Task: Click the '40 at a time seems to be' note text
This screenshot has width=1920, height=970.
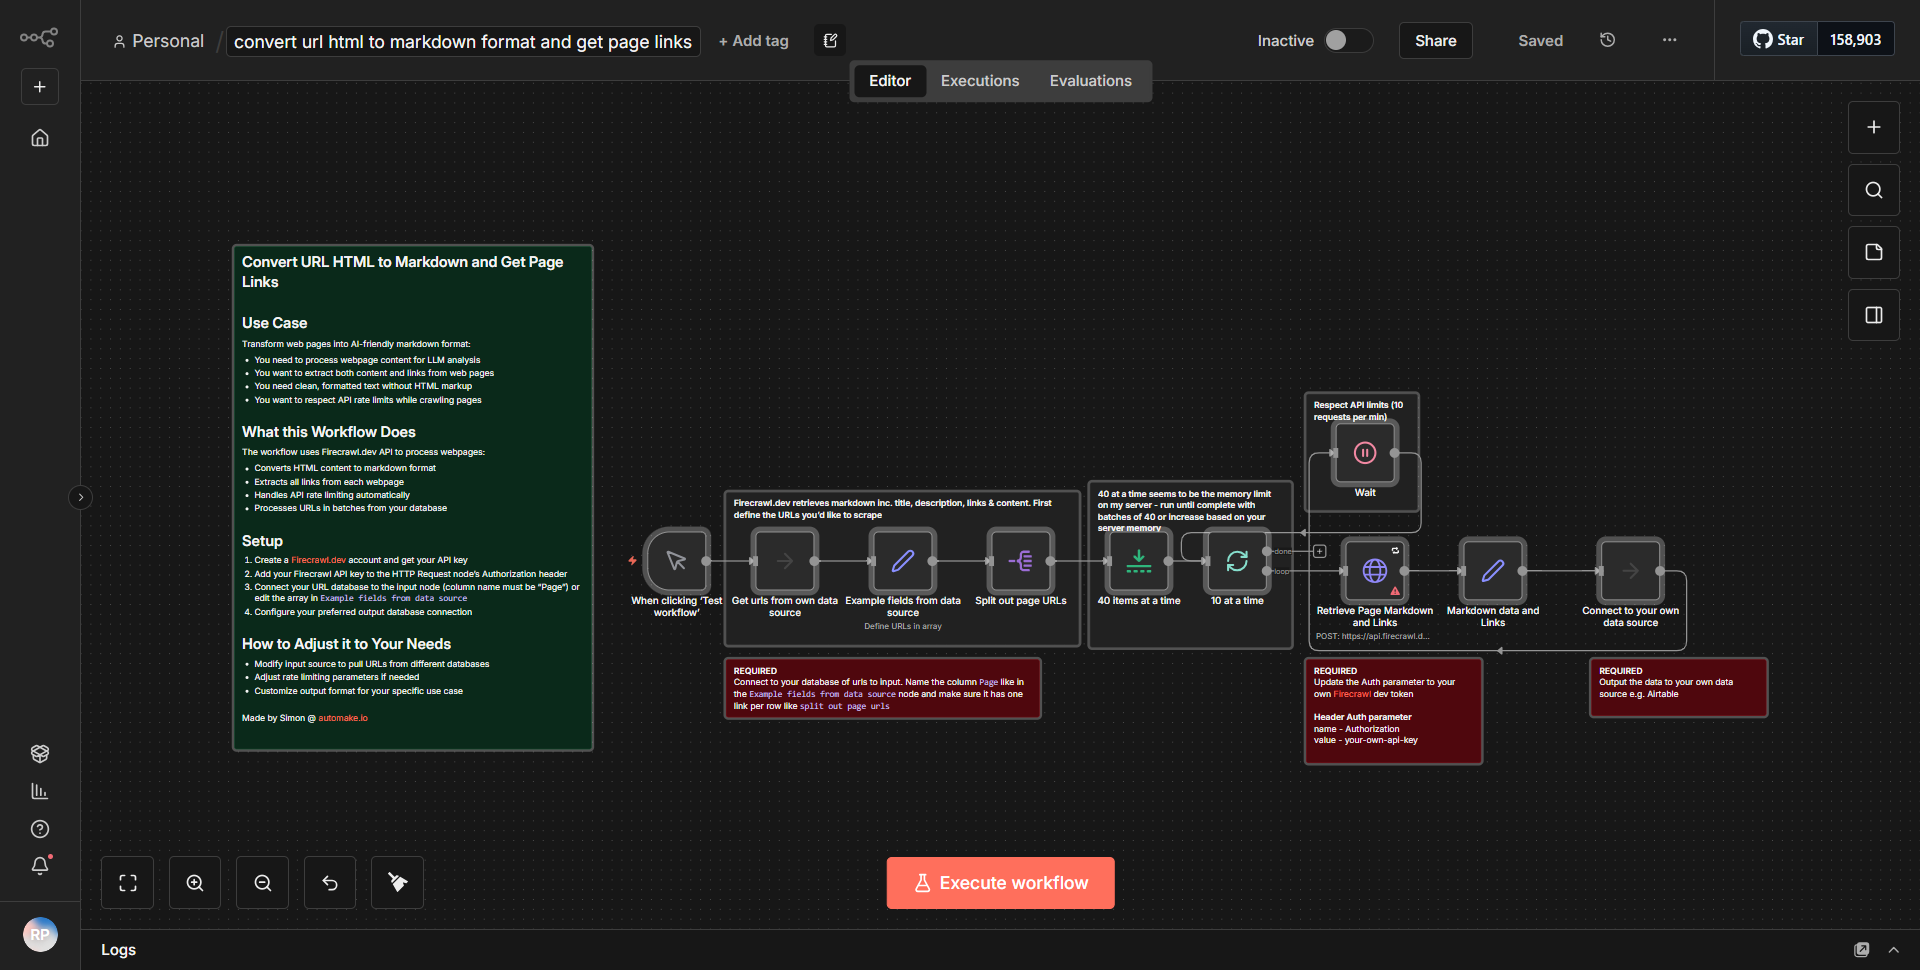Action: click(1184, 511)
